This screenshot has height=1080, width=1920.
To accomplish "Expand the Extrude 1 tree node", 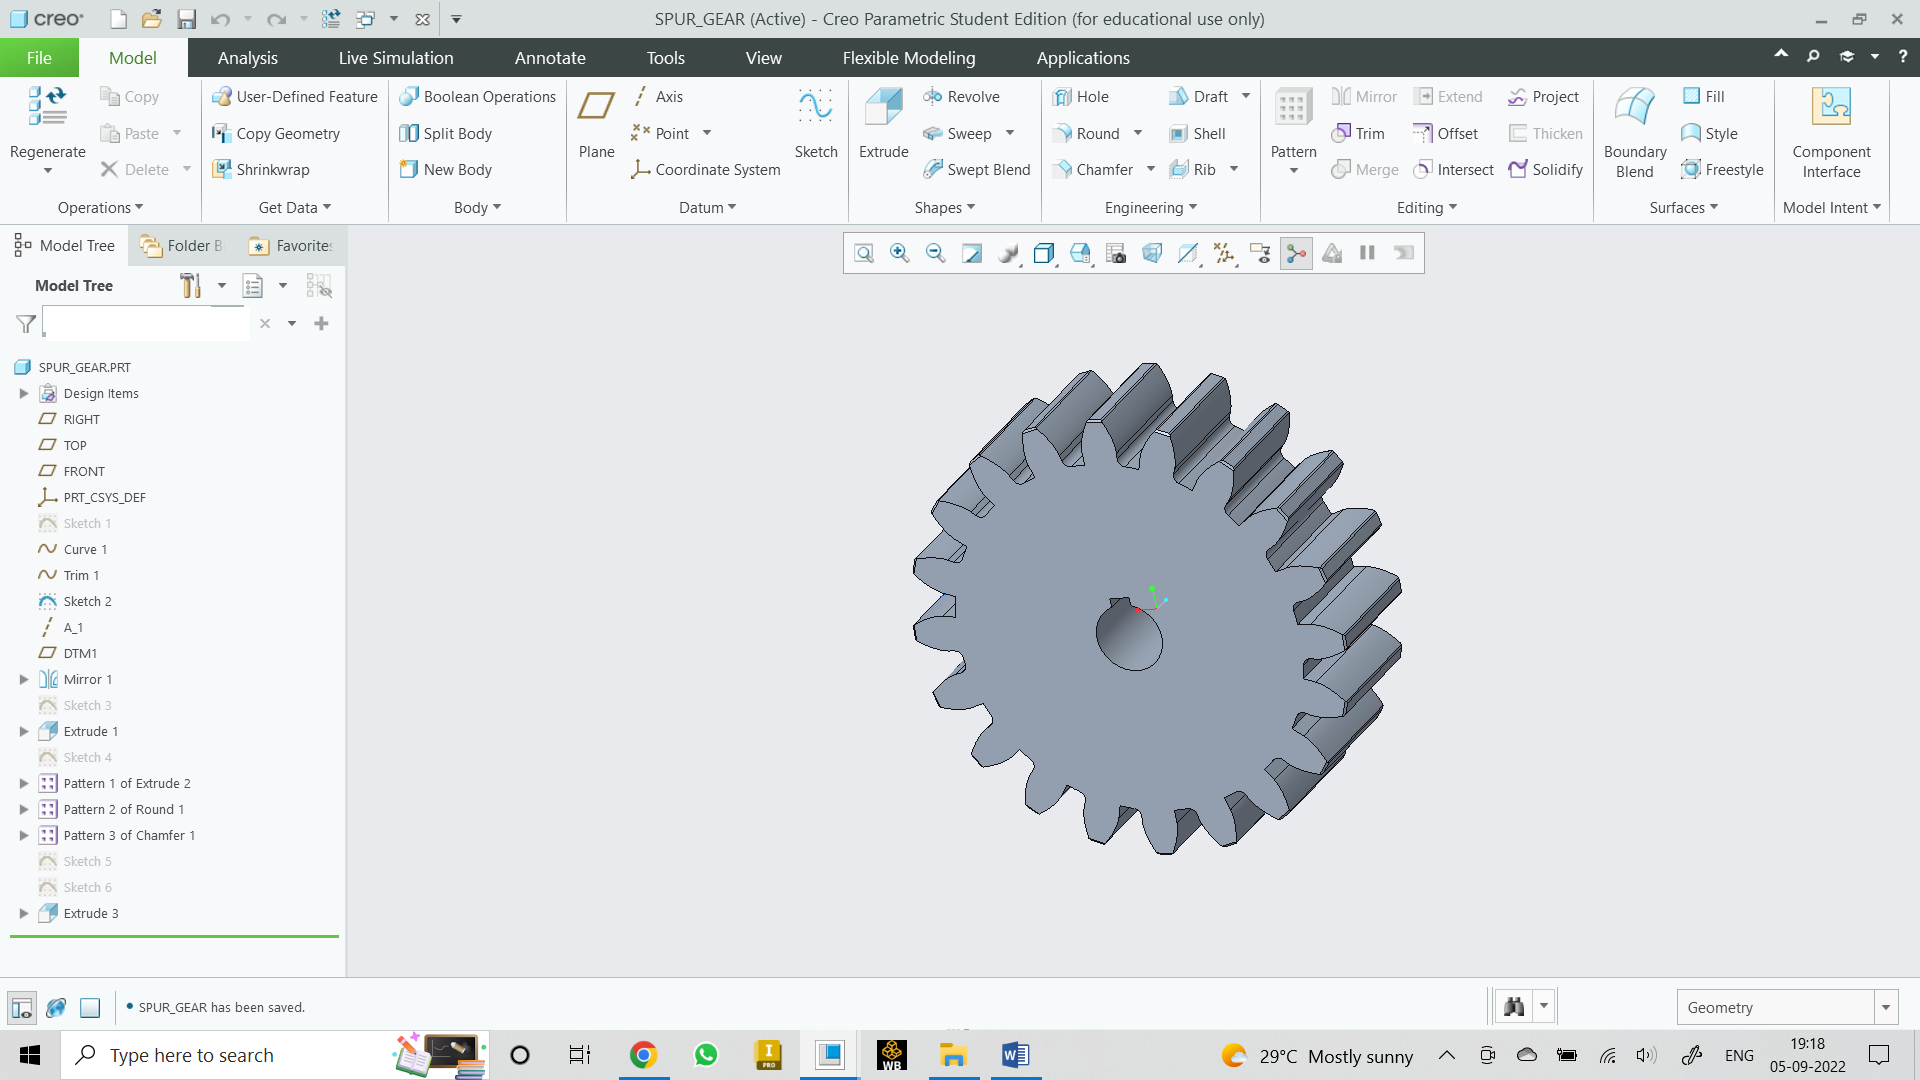I will click(24, 732).
